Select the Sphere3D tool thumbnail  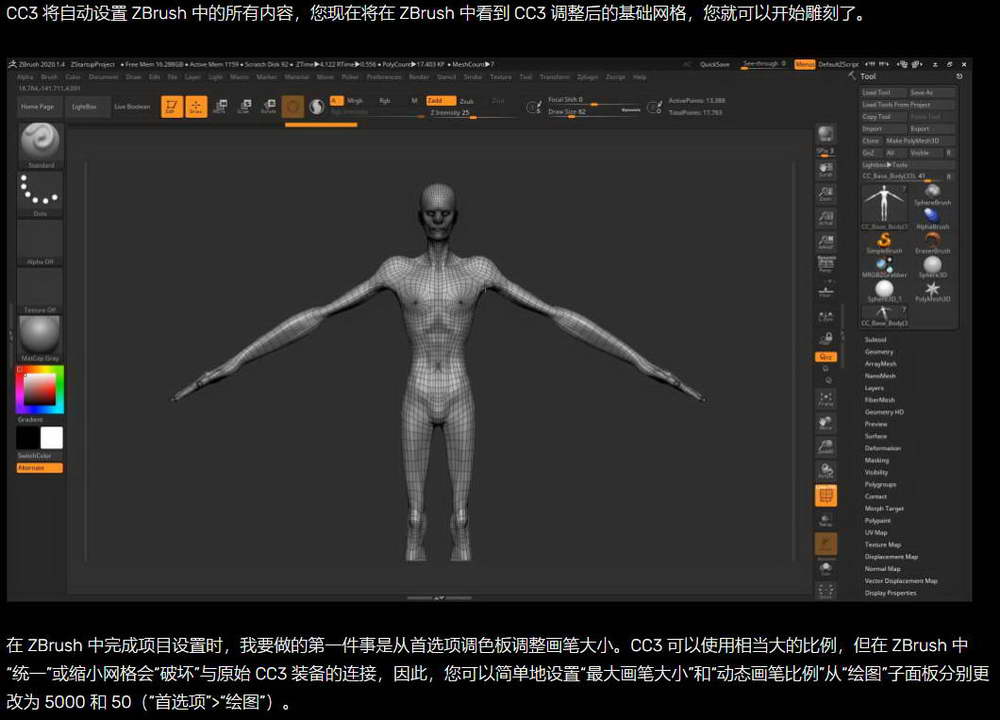pyautogui.click(x=932, y=267)
